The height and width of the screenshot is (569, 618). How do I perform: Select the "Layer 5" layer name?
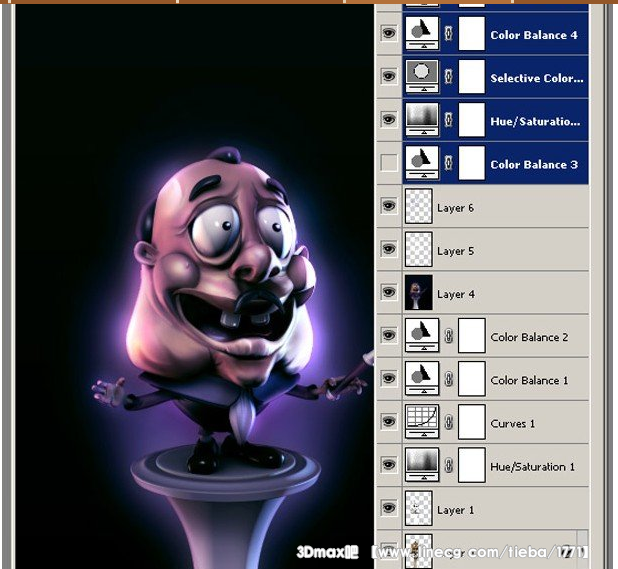455,251
